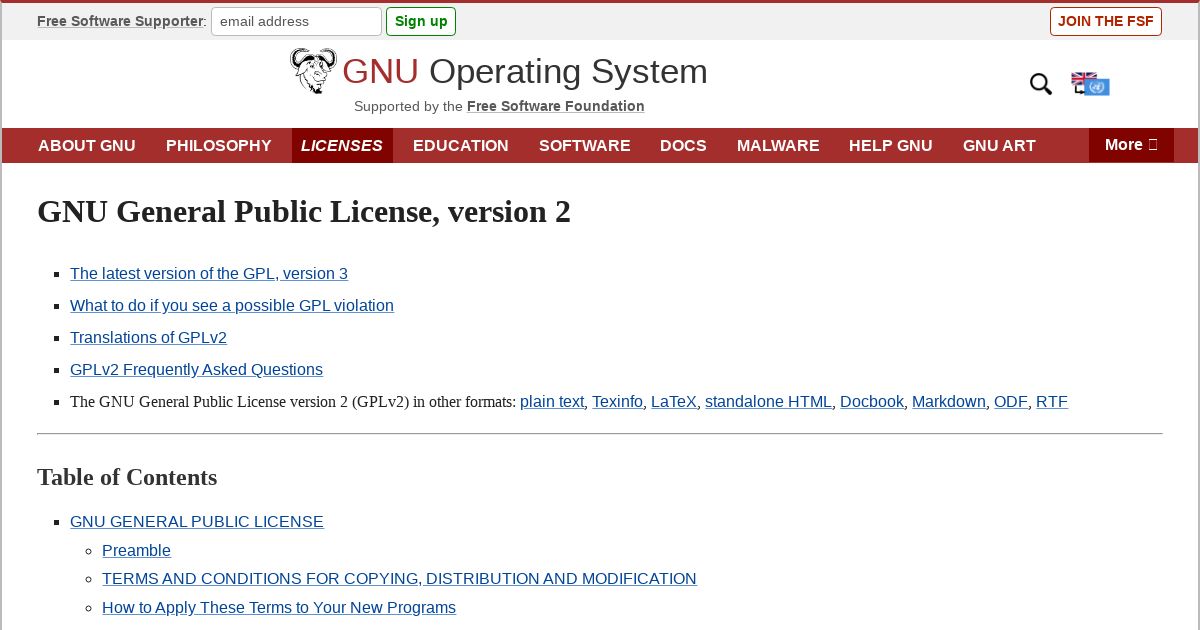Open the Docbook format link

[x=872, y=401]
